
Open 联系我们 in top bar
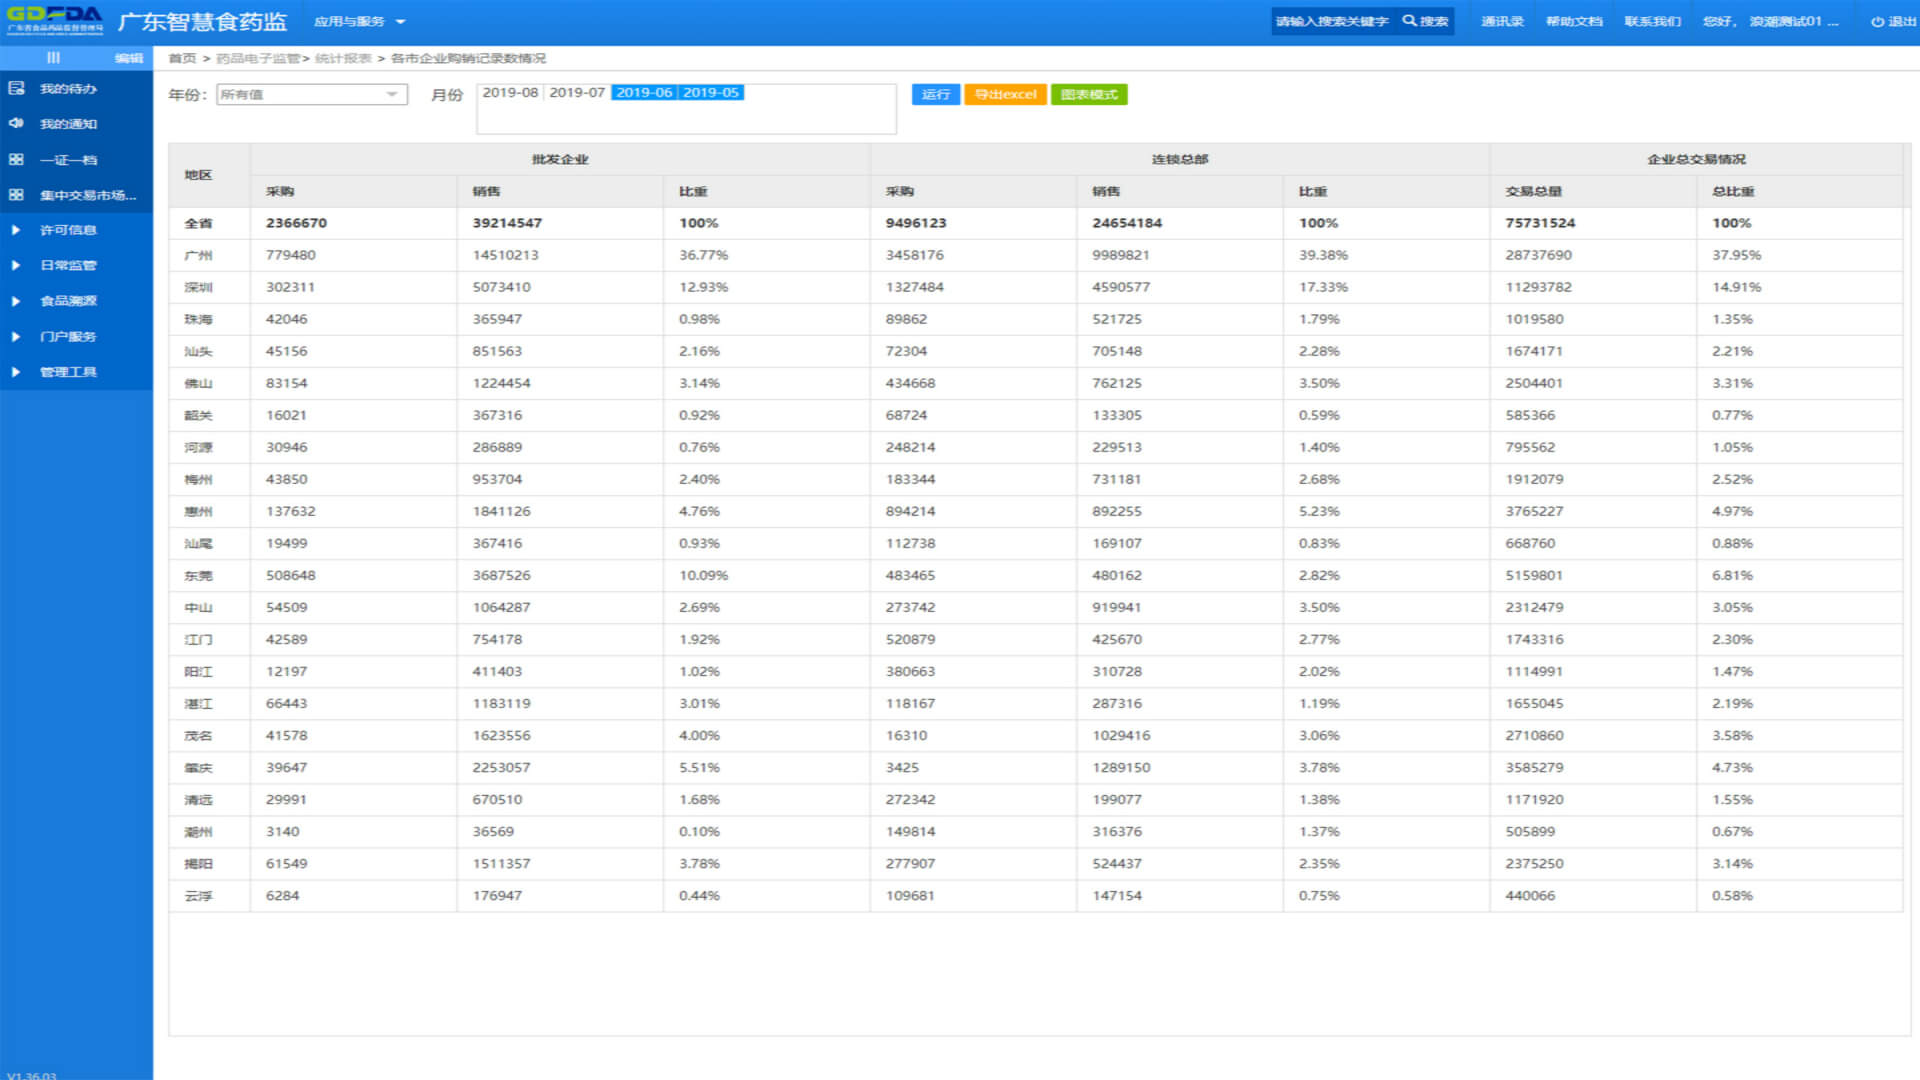[1652, 22]
